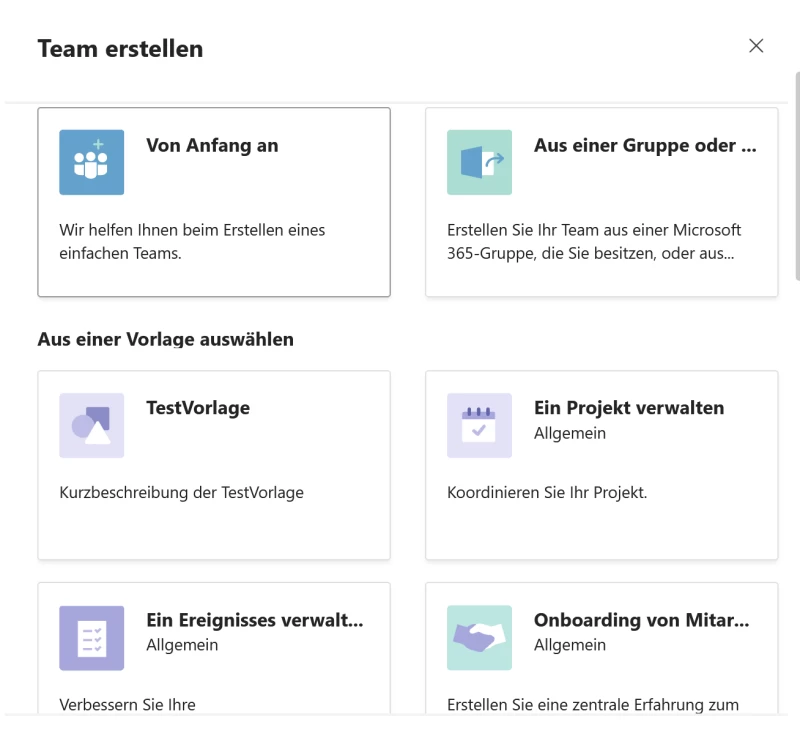The height and width of the screenshot is (733, 800).
Task: Choose the Ein Ereignisses verwalten template
Action: [214, 650]
